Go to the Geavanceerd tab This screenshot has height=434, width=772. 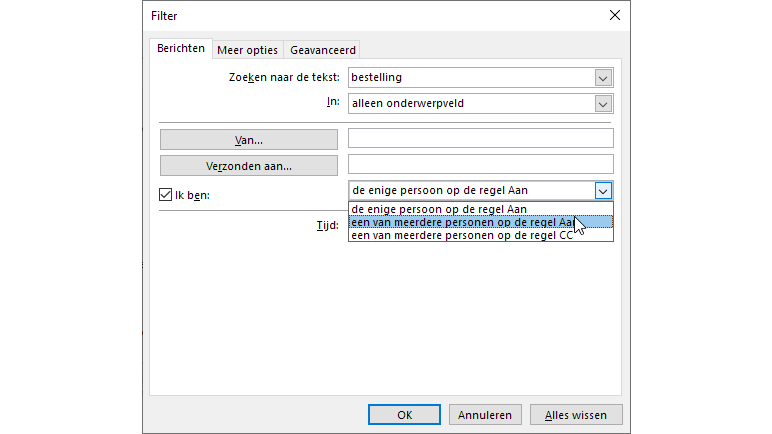click(323, 50)
